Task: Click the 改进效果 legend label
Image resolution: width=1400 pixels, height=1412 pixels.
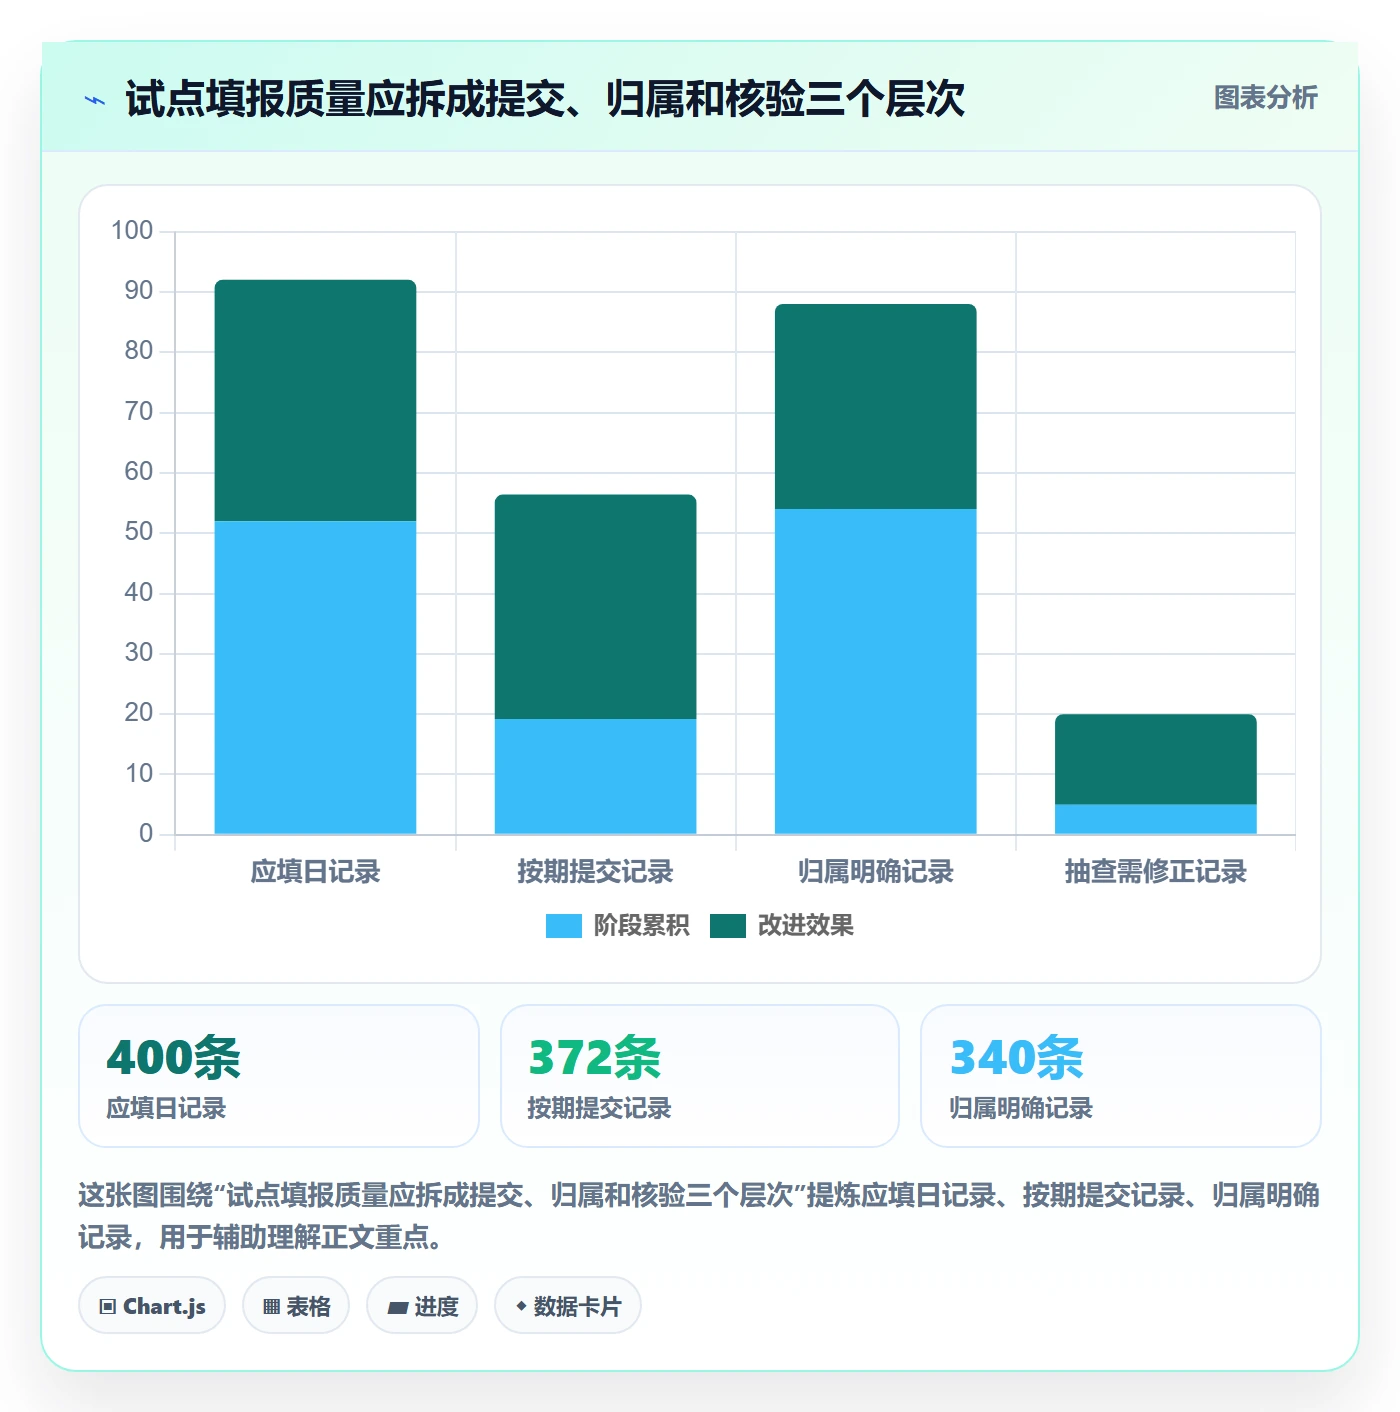Action: [x=806, y=926]
